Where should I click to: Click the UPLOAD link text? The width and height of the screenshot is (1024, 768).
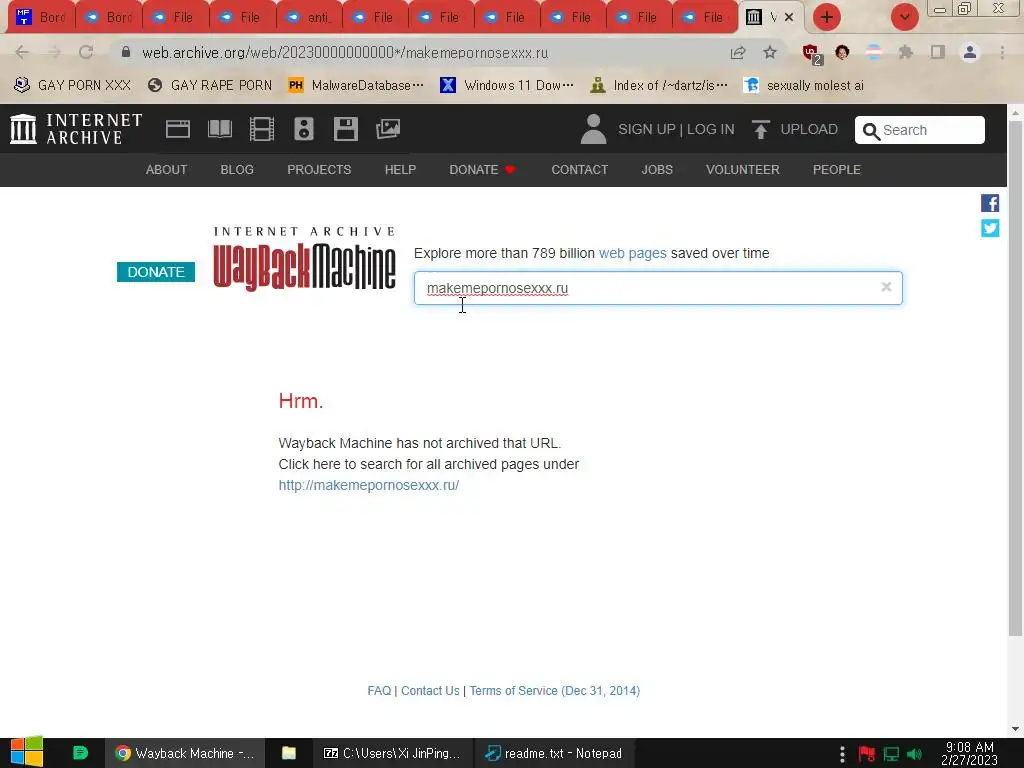[x=809, y=129]
